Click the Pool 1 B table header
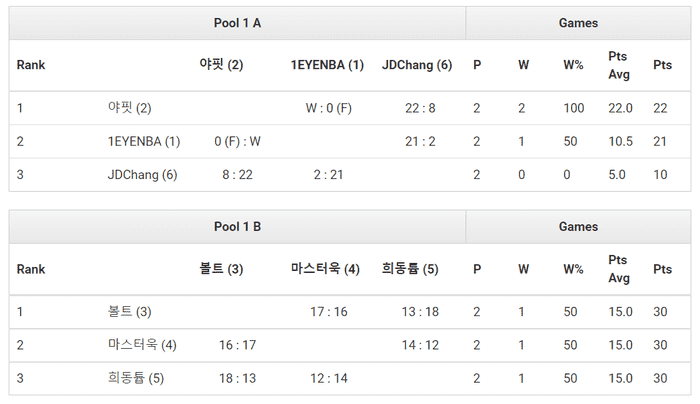700x404 pixels. point(238,227)
